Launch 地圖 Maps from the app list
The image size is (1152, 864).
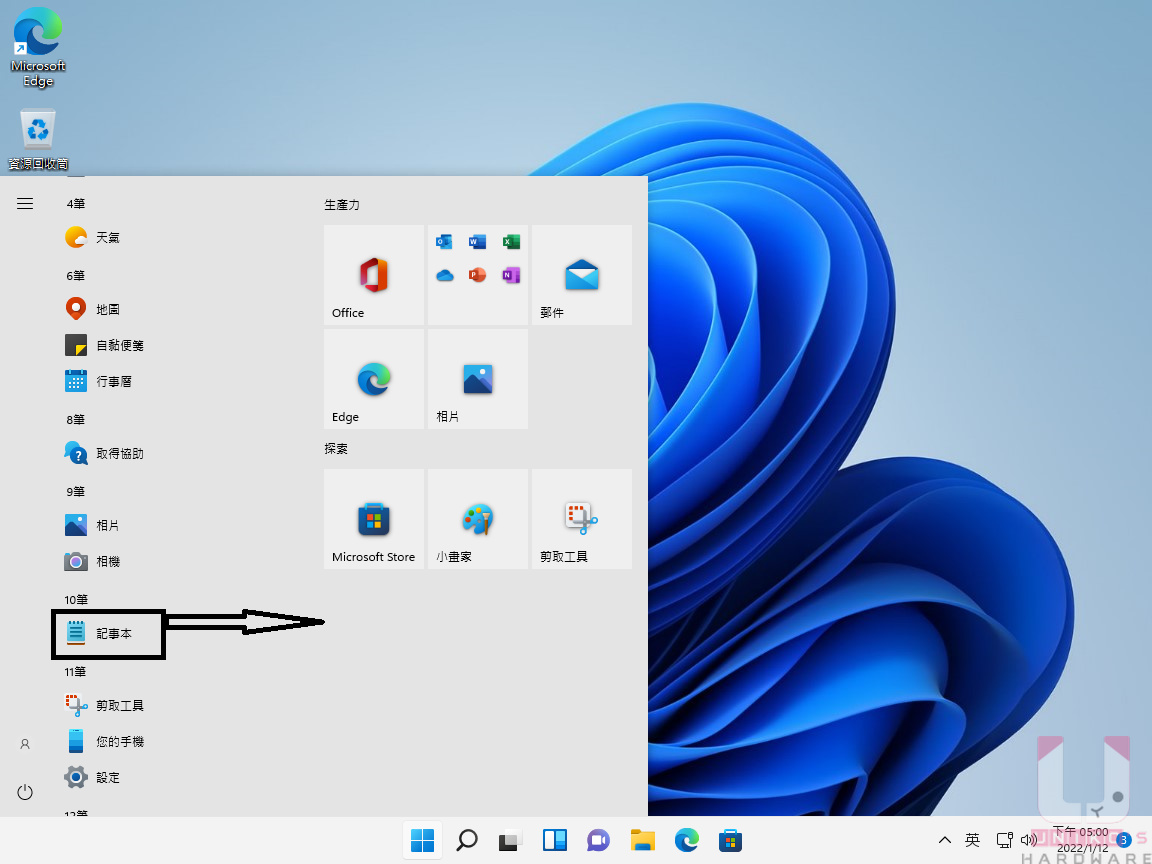93,309
